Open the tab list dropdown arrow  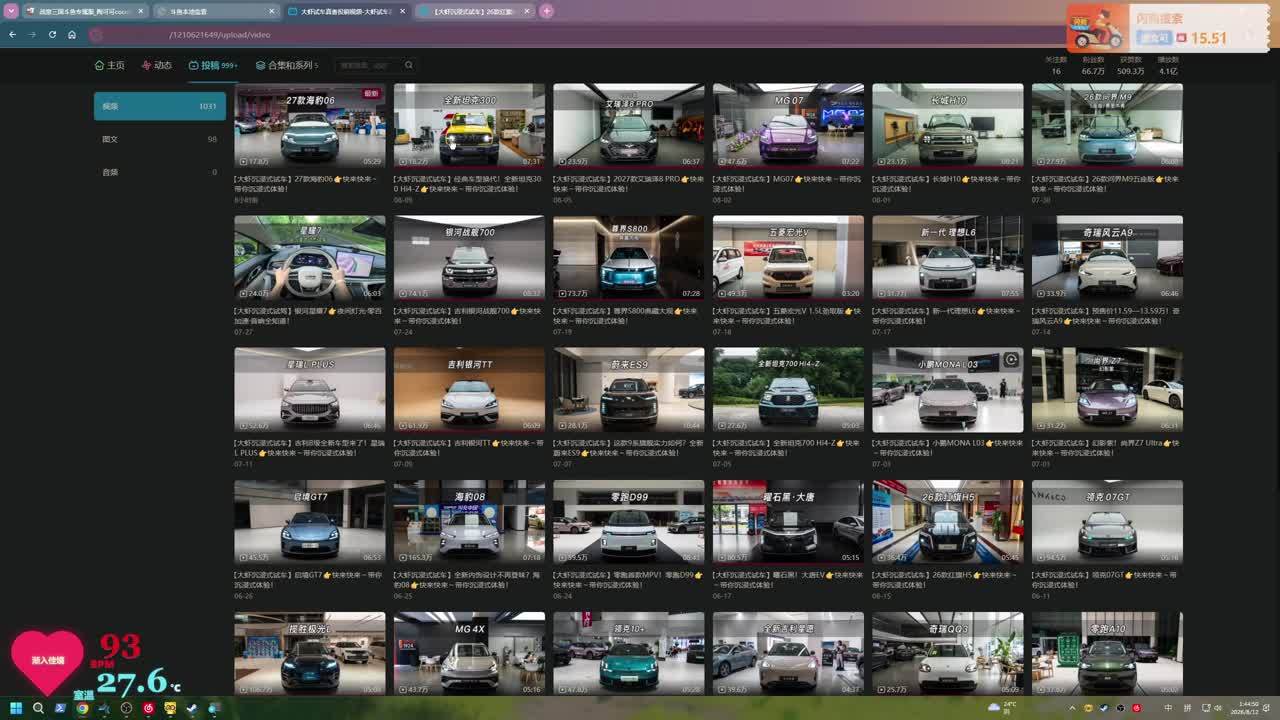tap(12, 11)
